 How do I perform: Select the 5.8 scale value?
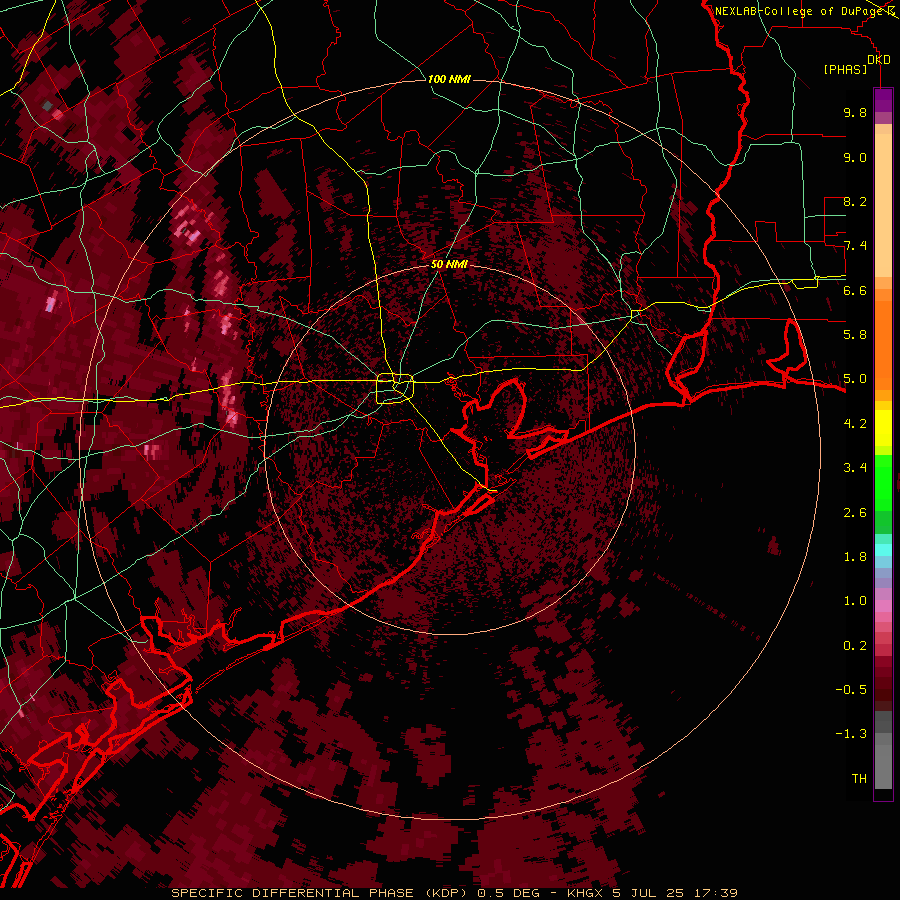(855, 335)
